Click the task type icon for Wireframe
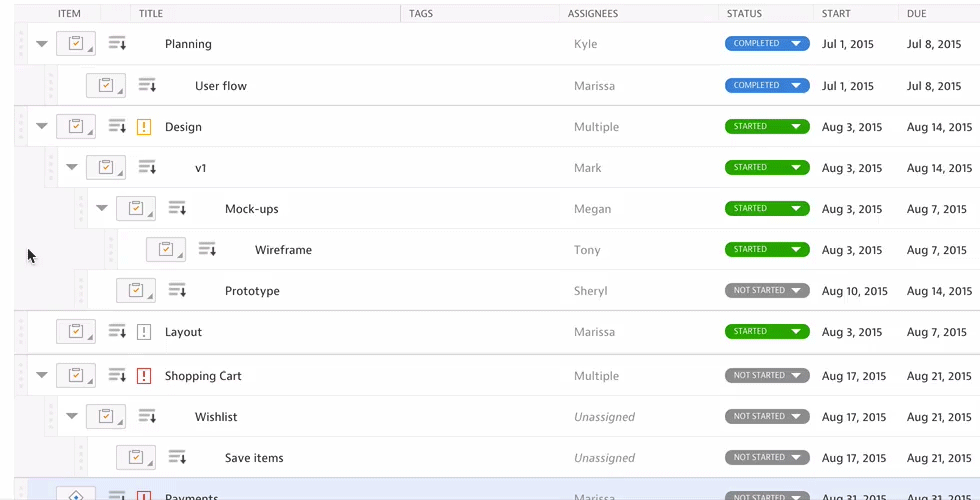This screenshot has width=980, height=500. click(166, 249)
